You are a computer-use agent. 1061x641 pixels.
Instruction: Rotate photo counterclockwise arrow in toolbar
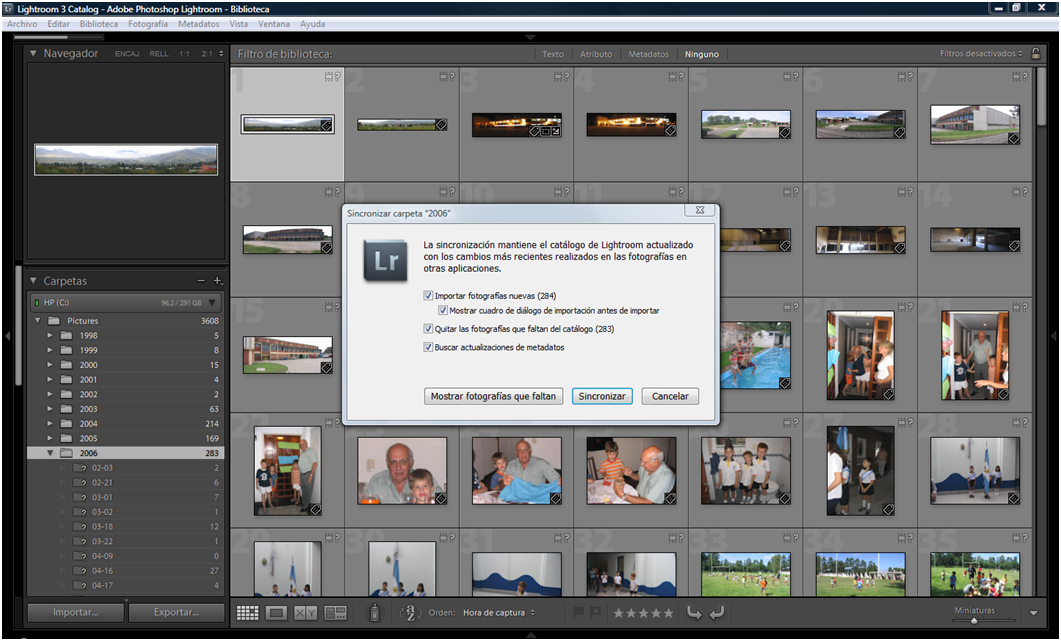pos(694,613)
